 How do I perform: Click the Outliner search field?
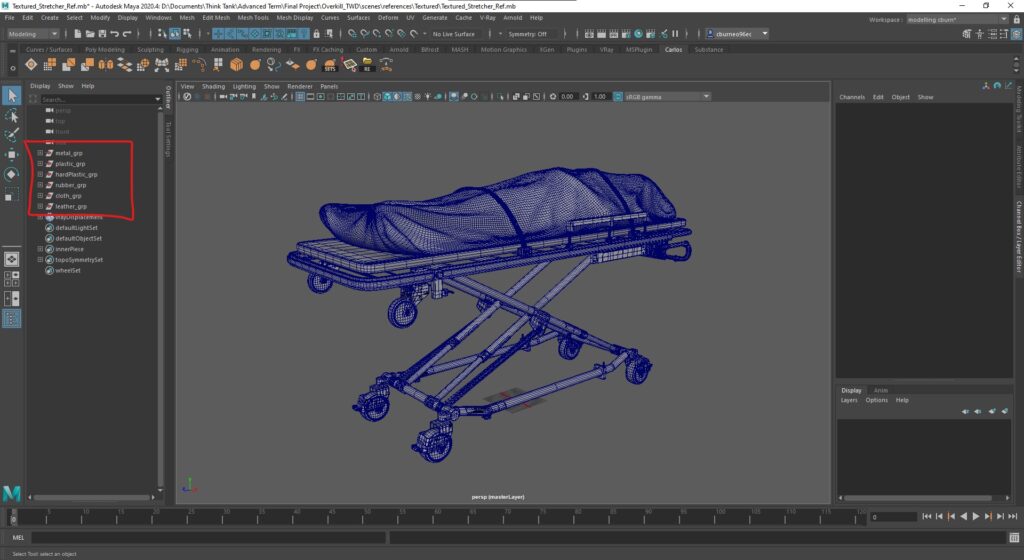coord(95,99)
